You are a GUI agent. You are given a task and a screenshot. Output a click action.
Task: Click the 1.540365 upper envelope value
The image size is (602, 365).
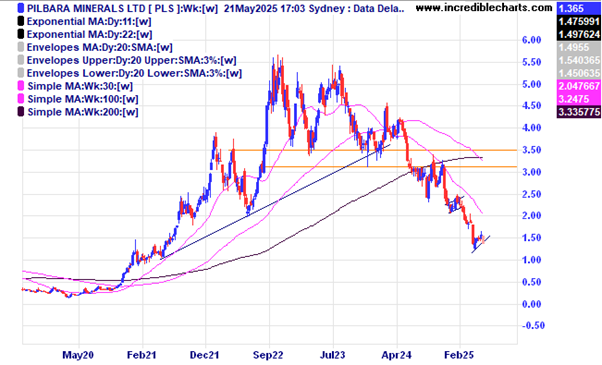pos(579,61)
